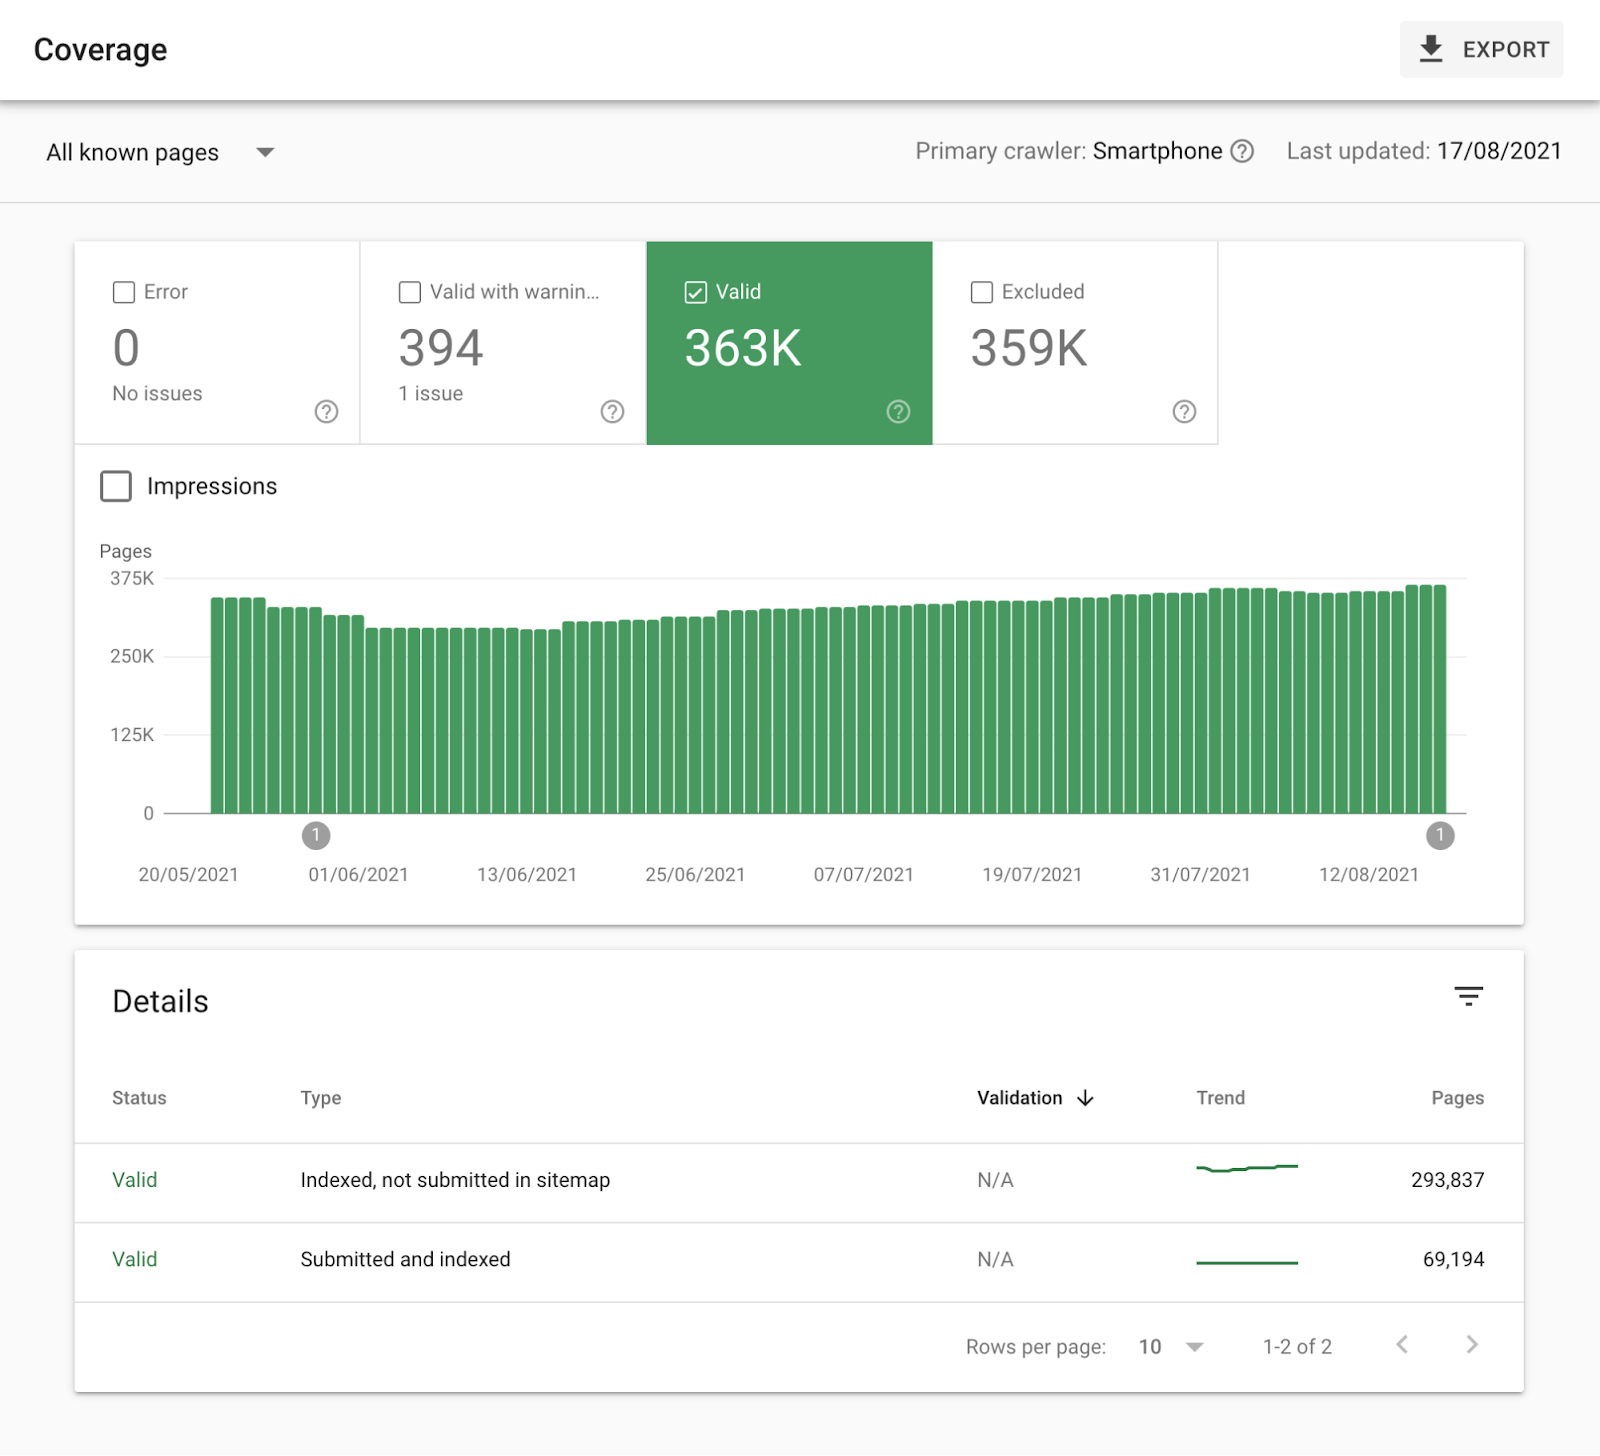The height and width of the screenshot is (1456, 1600).
Task: Go to previous page of details rows
Action: click(x=1402, y=1345)
